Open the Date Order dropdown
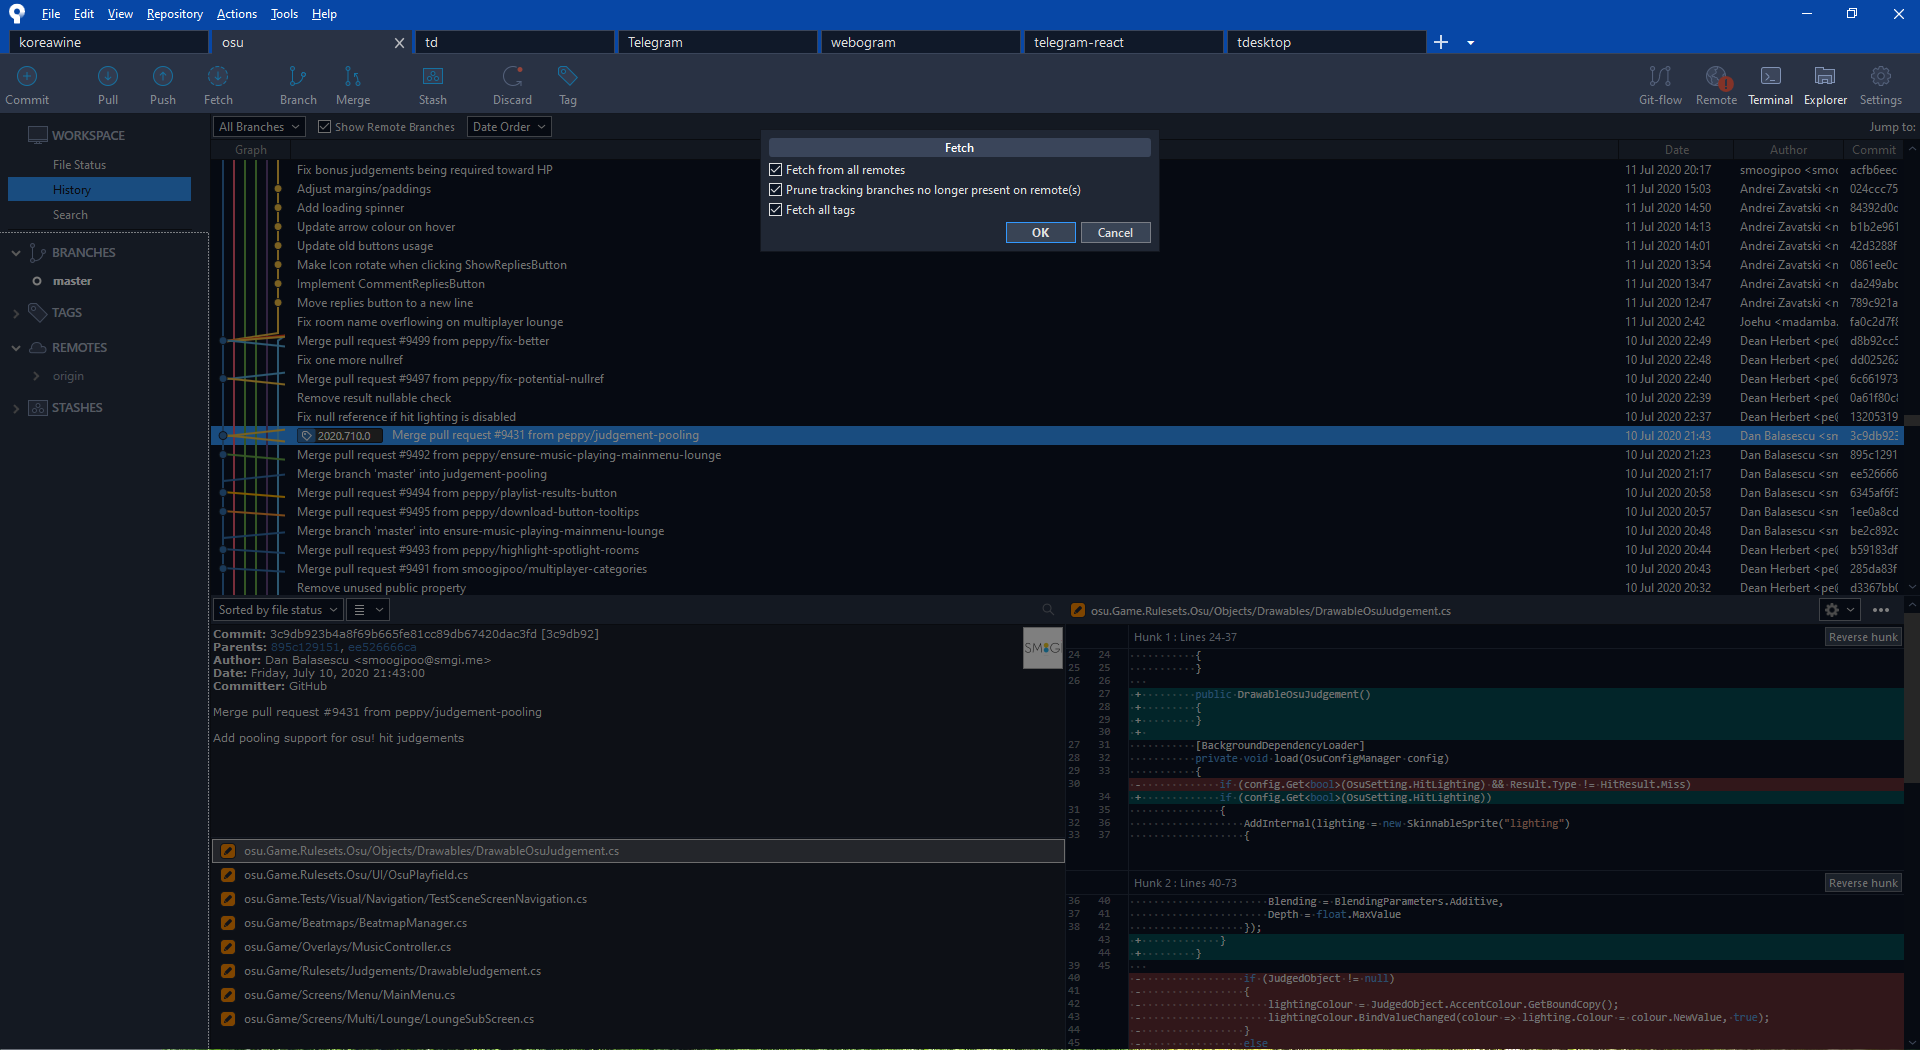 pyautogui.click(x=508, y=126)
